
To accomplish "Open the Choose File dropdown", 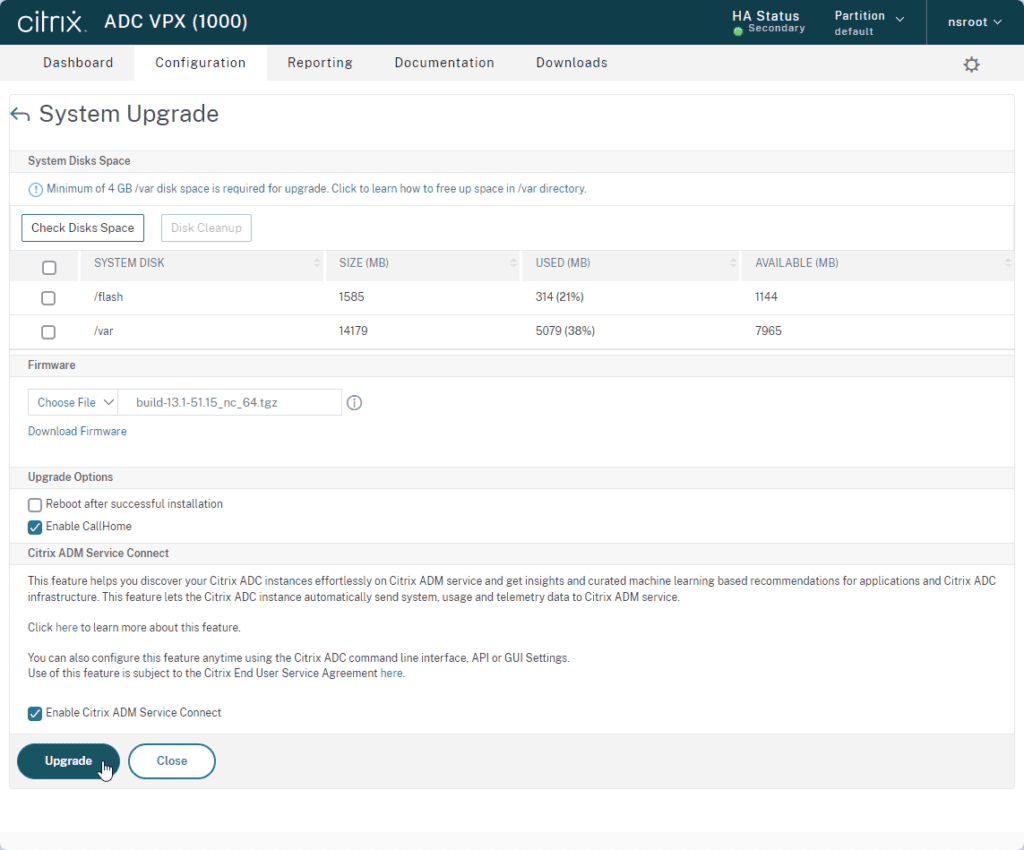I will (x=73, y=403).
